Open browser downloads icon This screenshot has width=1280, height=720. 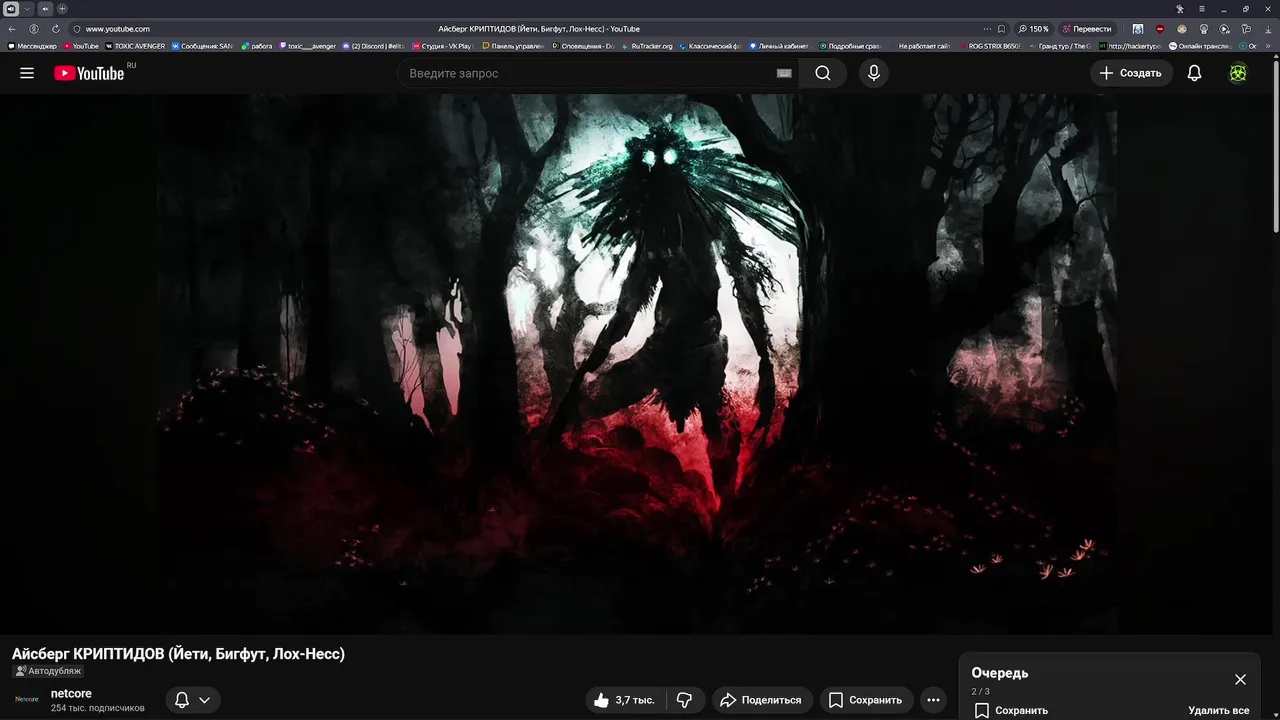(1268, 29)
